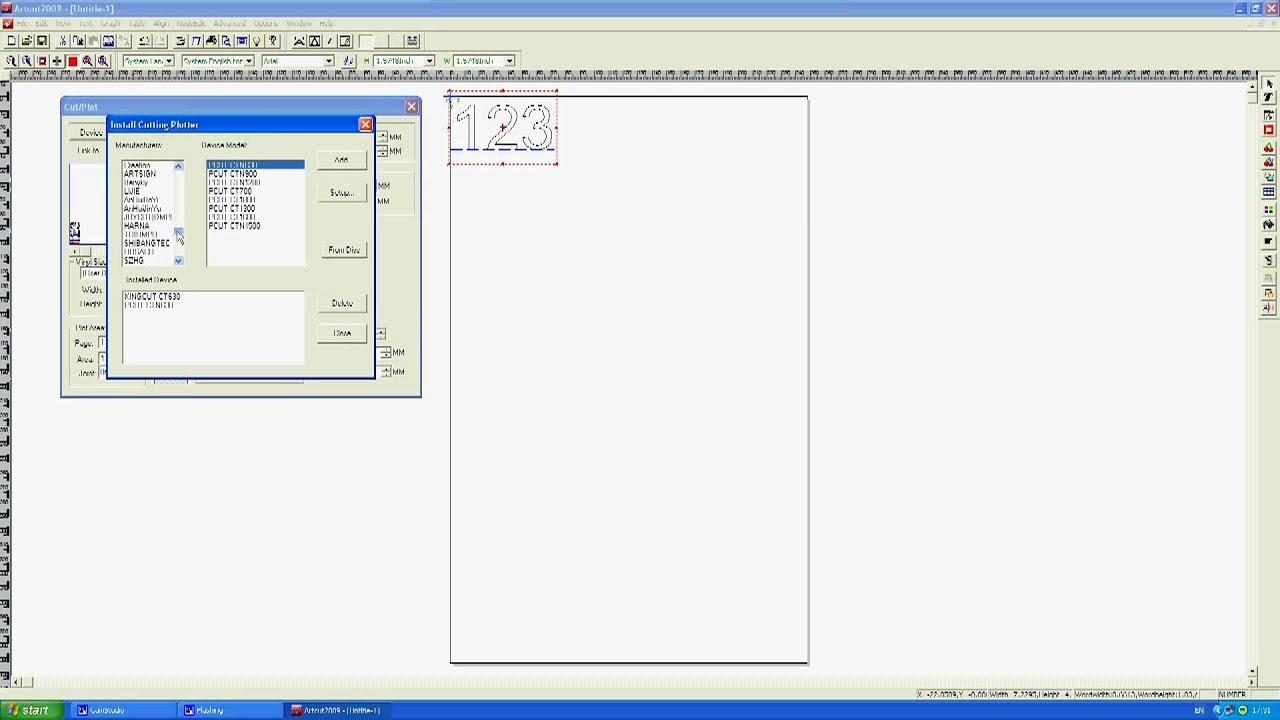Select LIJIE in the manufacturer list
Image resolution: width=1280 pixels, height=720 pixels.
click(132, 191)
